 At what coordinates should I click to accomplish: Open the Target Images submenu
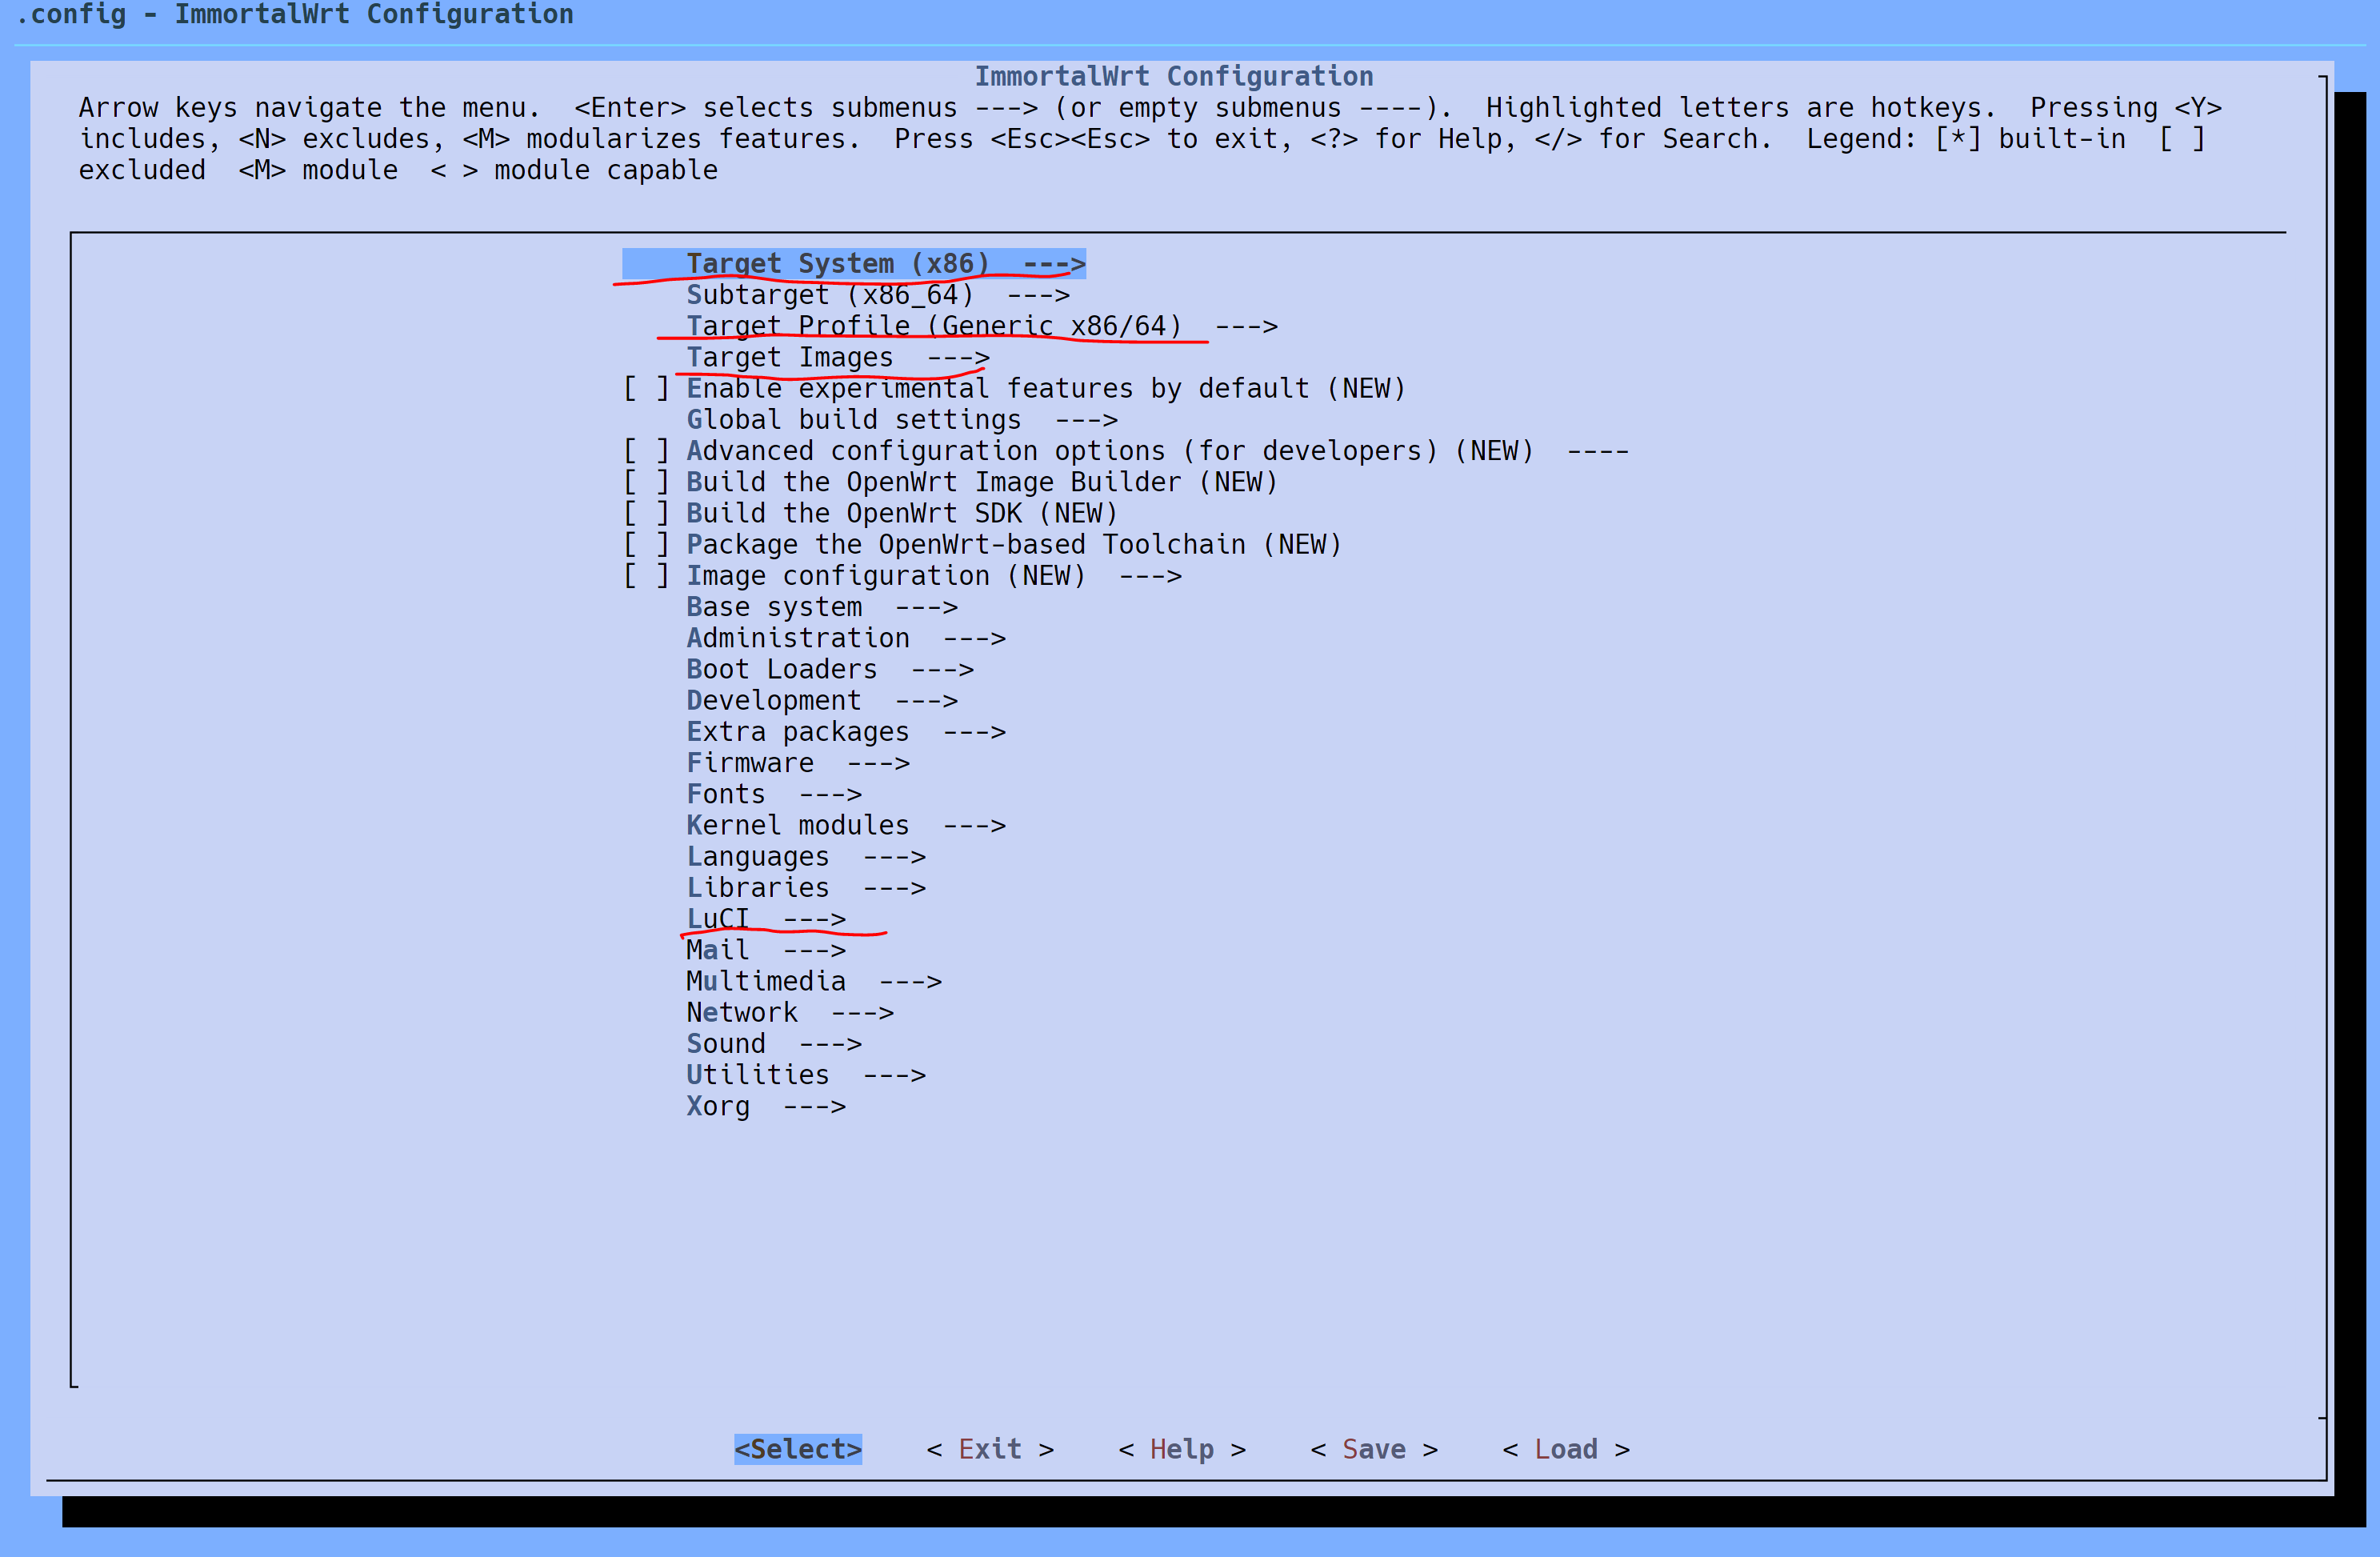click(838, 357)
